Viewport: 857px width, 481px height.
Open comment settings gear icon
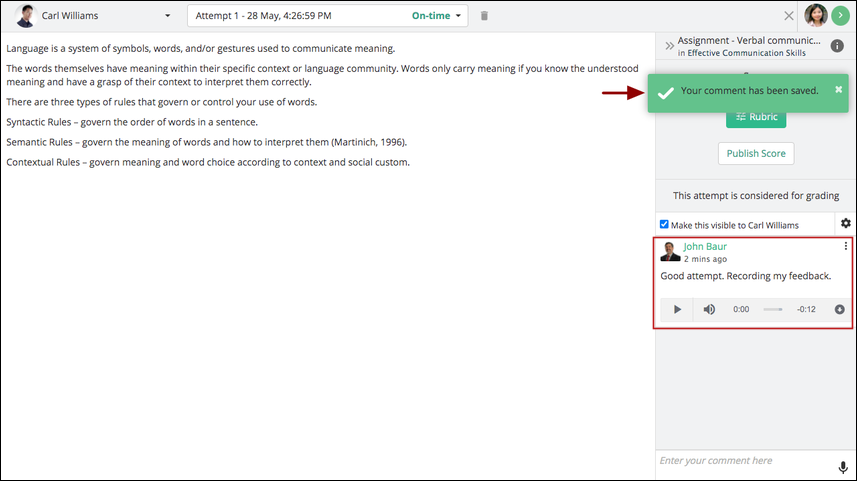tap(846, 223)
